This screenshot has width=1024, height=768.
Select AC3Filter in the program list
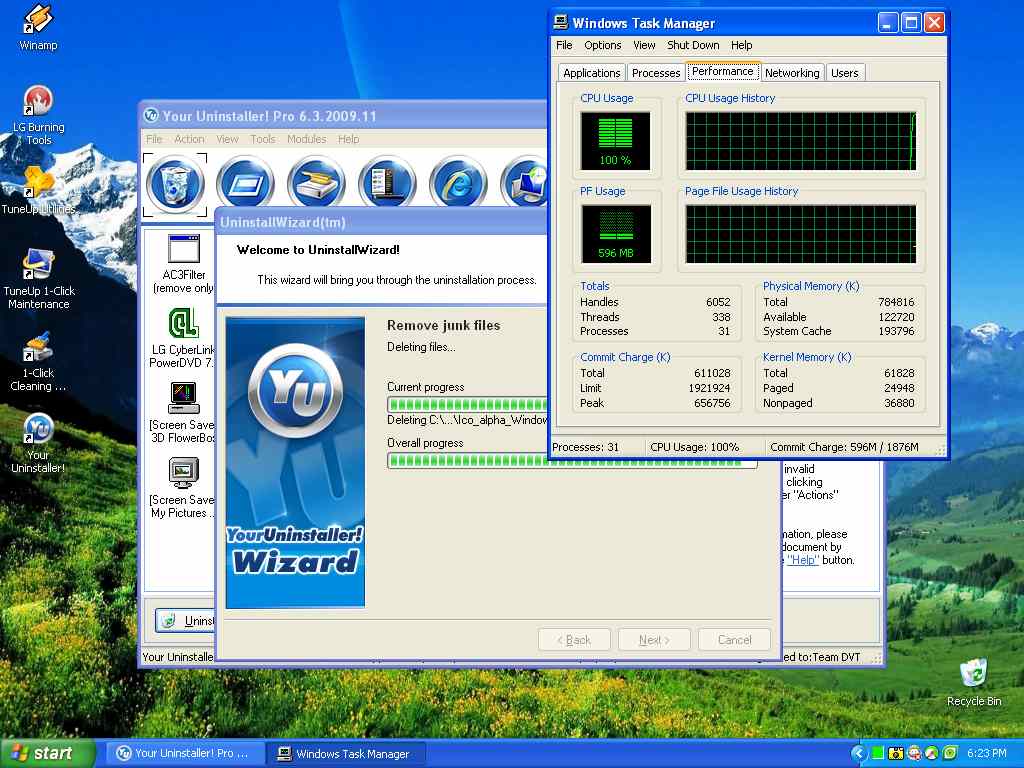pyautogui.click(x=184, y=264)
